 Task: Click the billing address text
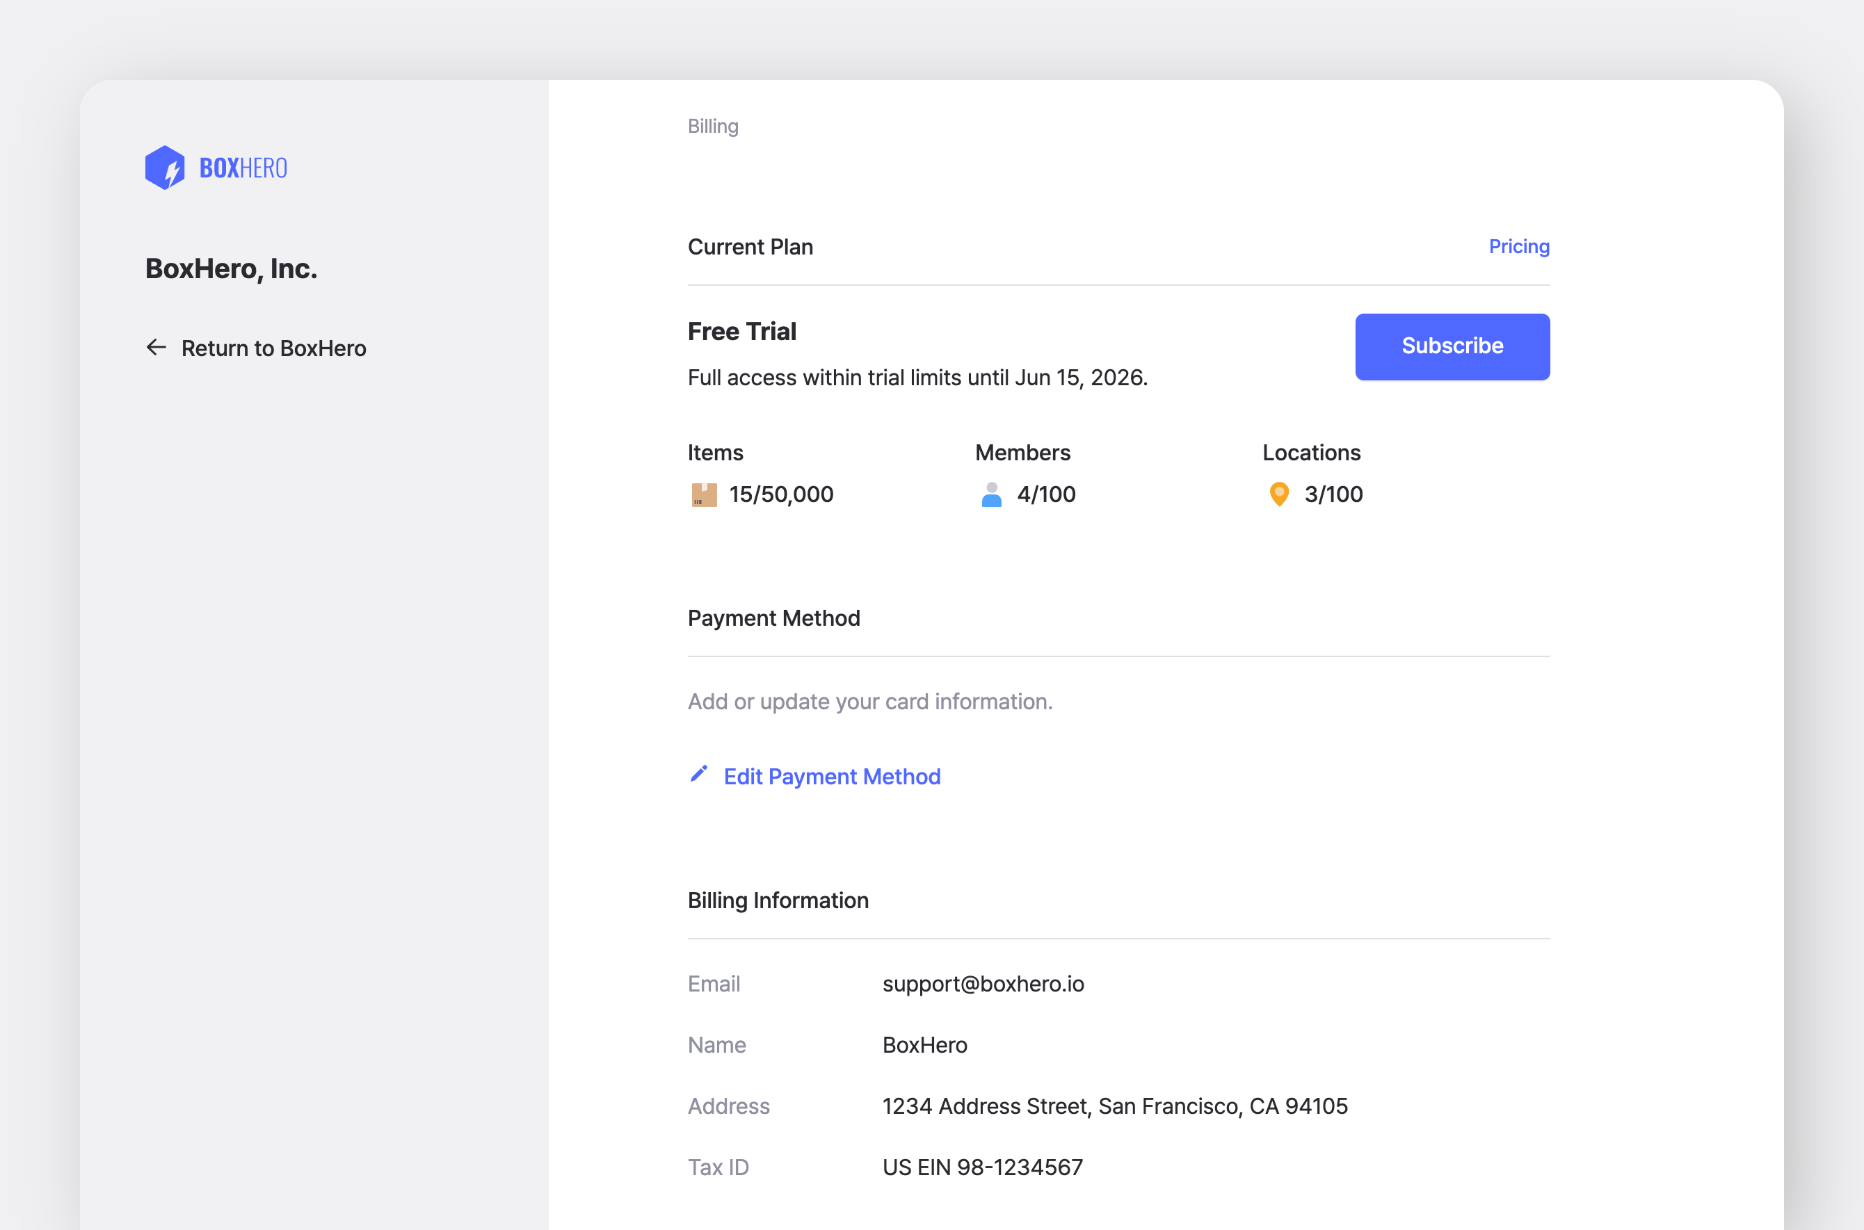(x=1114, y=1106)
